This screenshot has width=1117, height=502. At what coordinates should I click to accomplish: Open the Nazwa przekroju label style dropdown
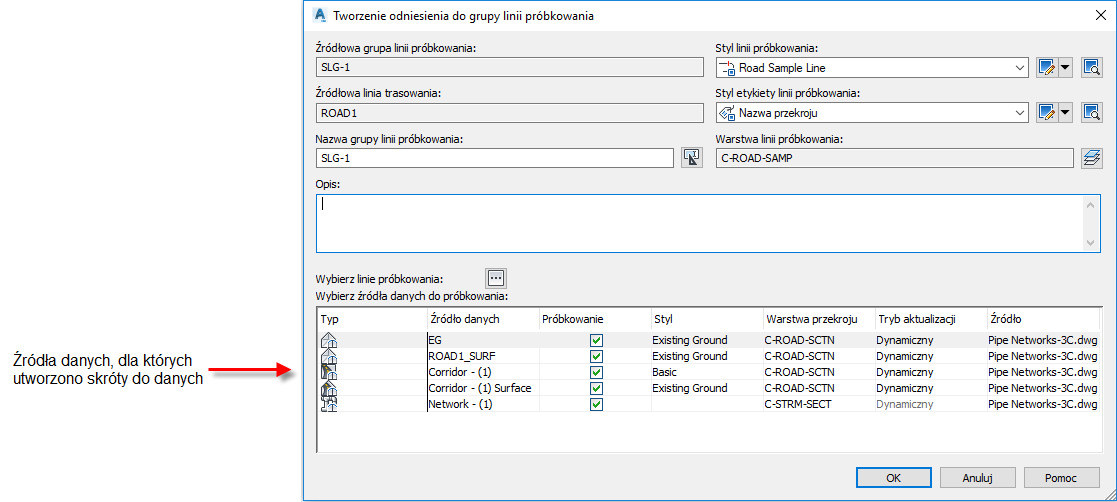(x=1019, y=113)
